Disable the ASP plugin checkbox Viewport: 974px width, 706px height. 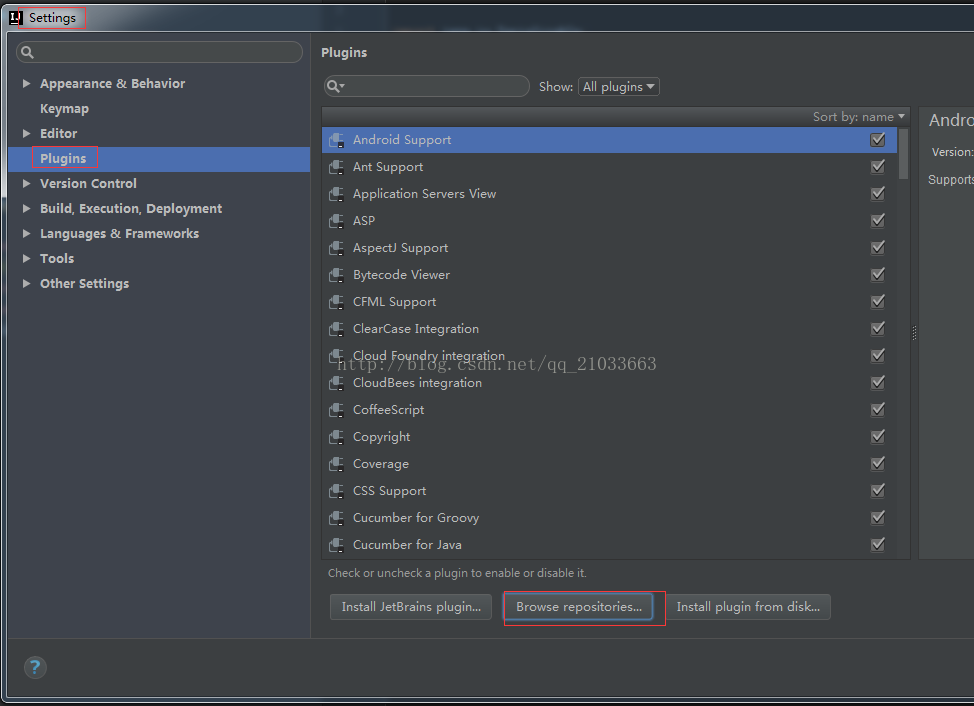click(x=878, y=220)
